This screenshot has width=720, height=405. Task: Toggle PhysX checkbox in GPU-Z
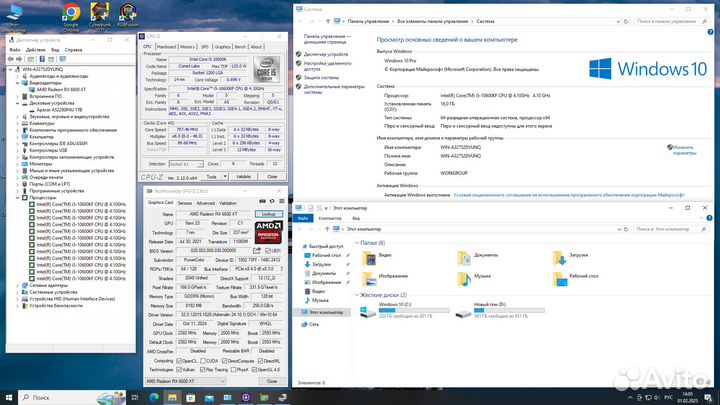(233, 370)
